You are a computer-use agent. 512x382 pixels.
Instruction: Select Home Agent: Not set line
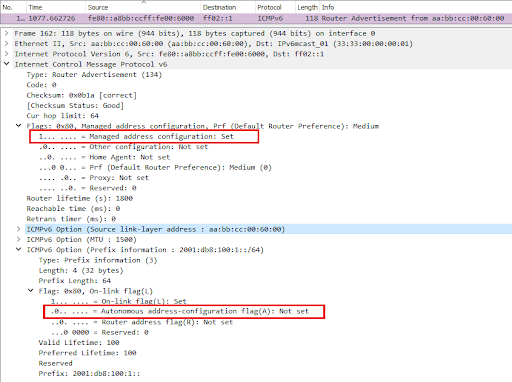104,157
